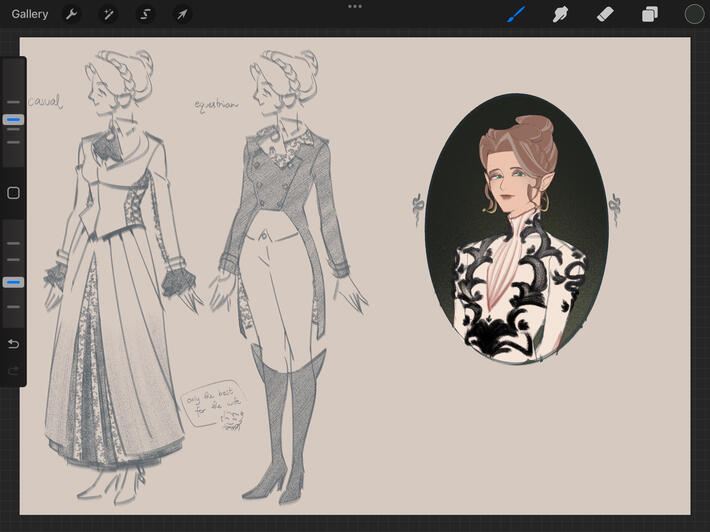
Task: Select the Brush tool
Action: (516, 14)
